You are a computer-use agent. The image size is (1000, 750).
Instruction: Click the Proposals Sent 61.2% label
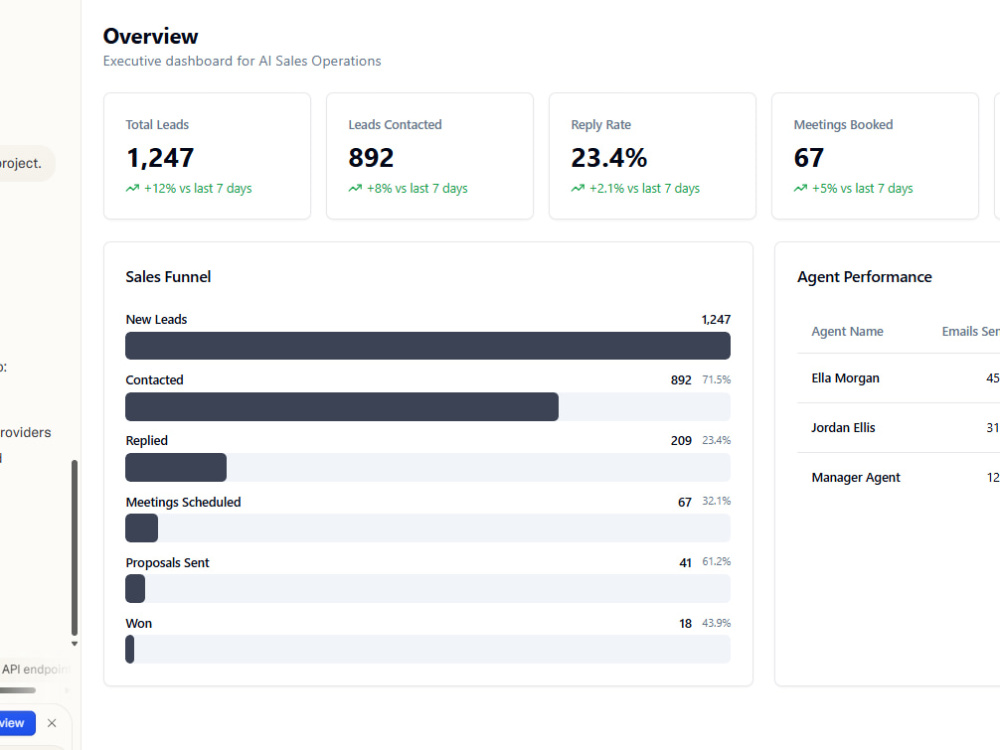click(716, 562)
